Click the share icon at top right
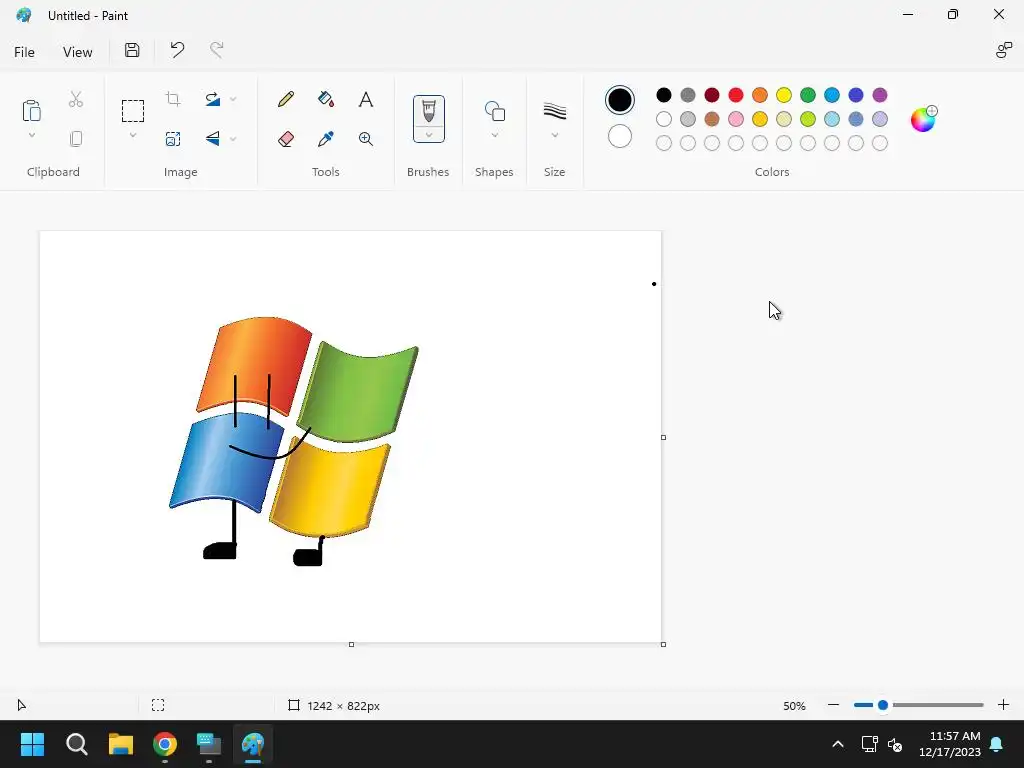The image size is (1024, 768). pos(1004,50)
